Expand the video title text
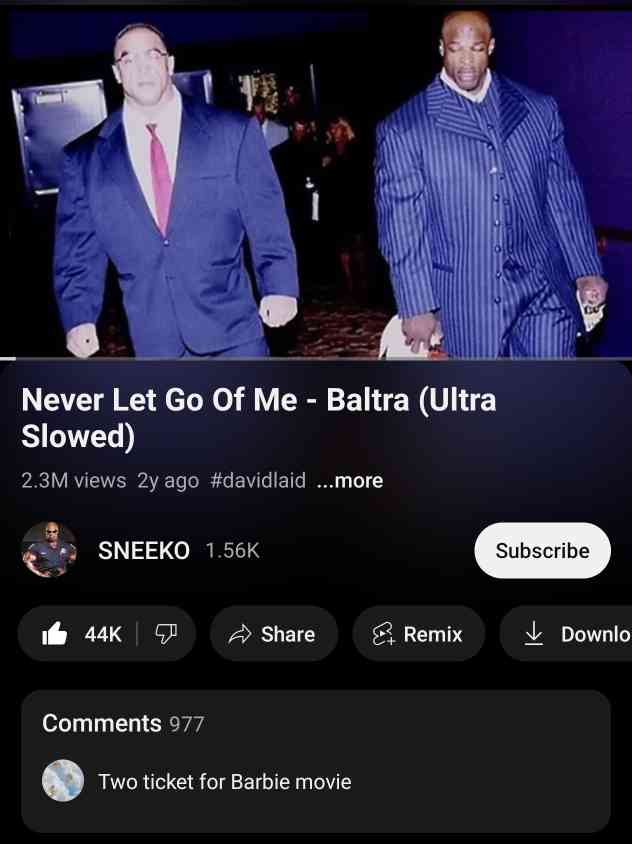The height and width of the screenshot is (844, 632). tap(258, 418)
